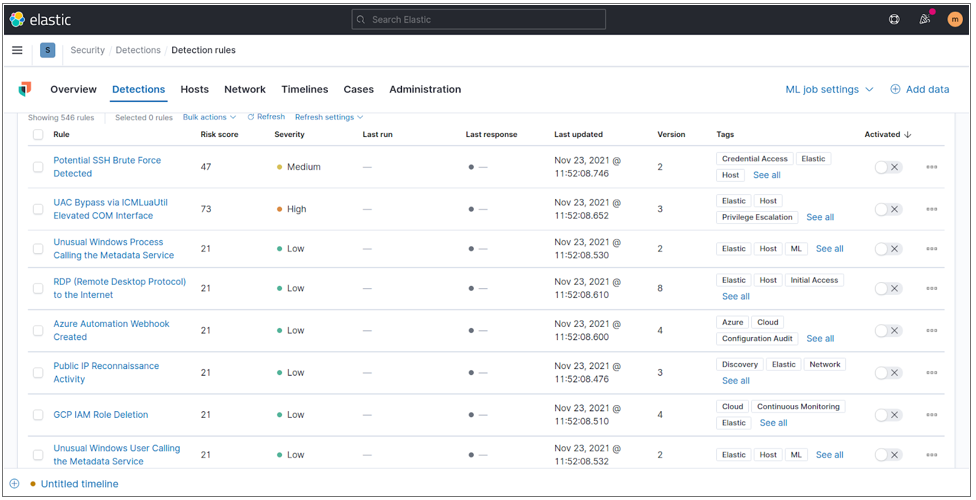Open the newsfeed notifications icon
This screenshot has width=976, height=500.
[924, 19]
